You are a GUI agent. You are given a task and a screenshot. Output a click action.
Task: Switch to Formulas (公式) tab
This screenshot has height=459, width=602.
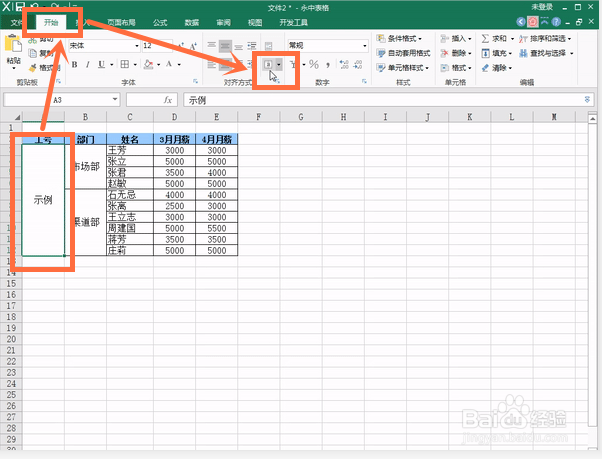click(x=160, y=23)
